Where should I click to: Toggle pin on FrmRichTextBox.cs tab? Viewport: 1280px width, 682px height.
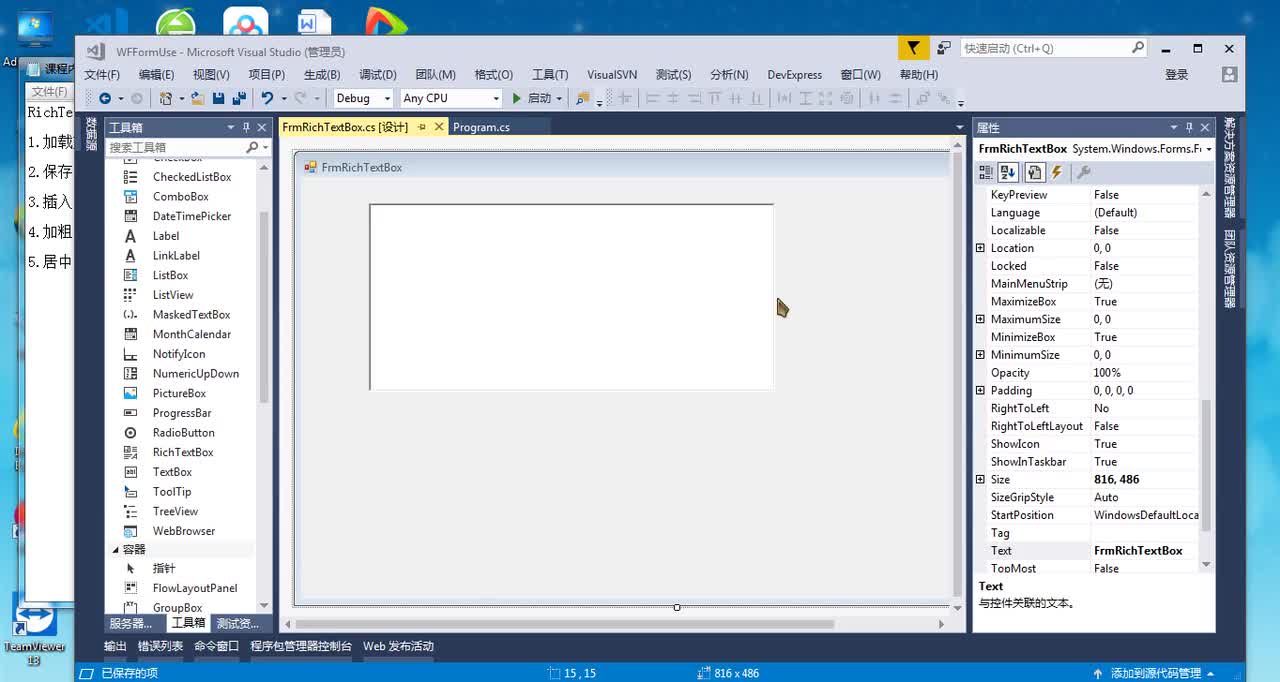(x=421, y=127)
